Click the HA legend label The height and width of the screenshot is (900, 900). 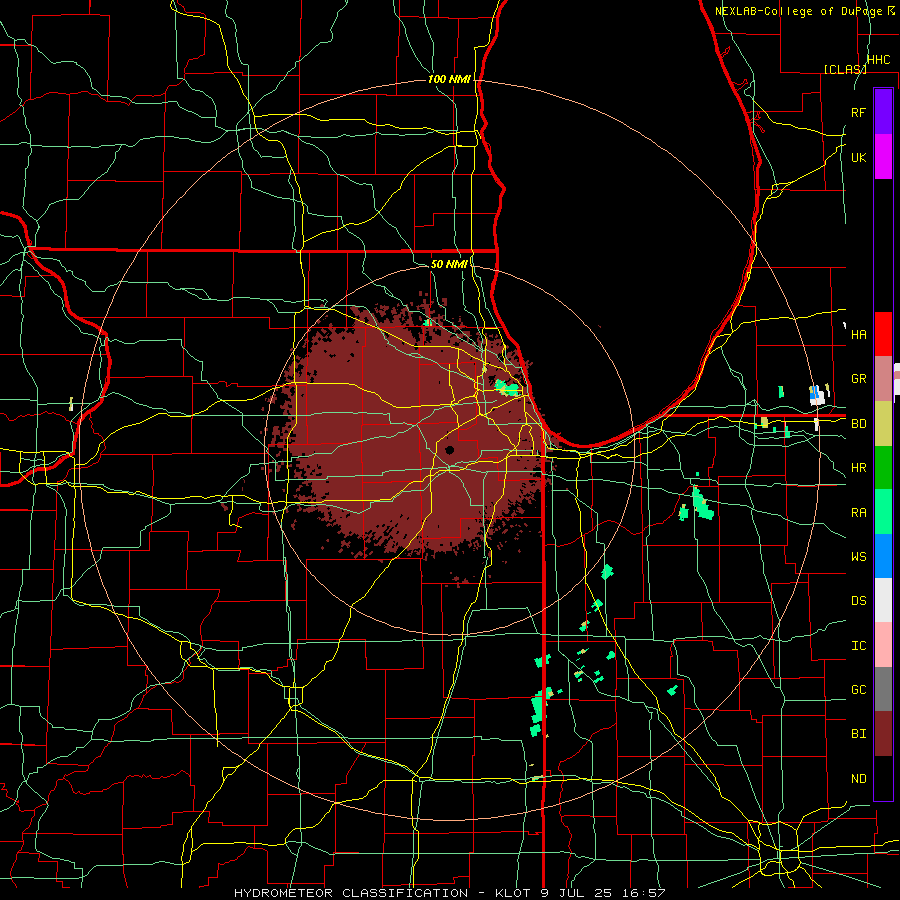[858, 335]
